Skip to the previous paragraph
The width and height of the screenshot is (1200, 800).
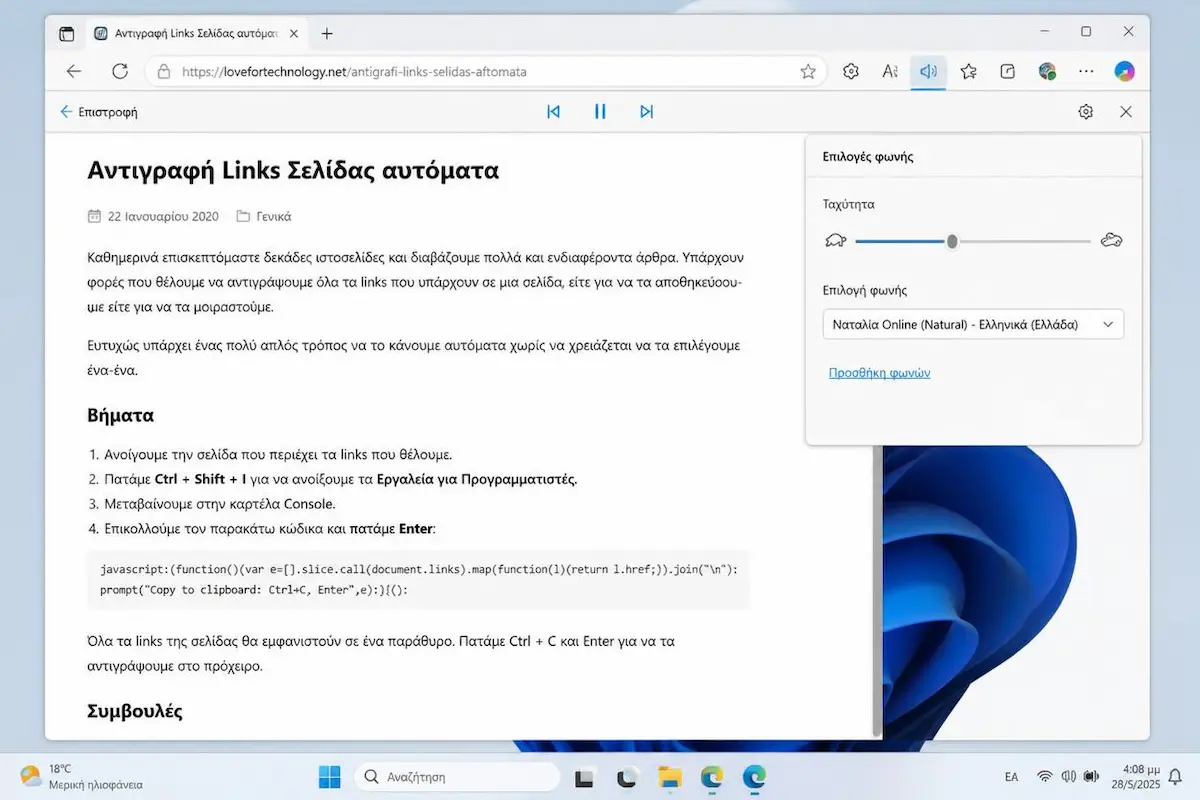[553, 112]
